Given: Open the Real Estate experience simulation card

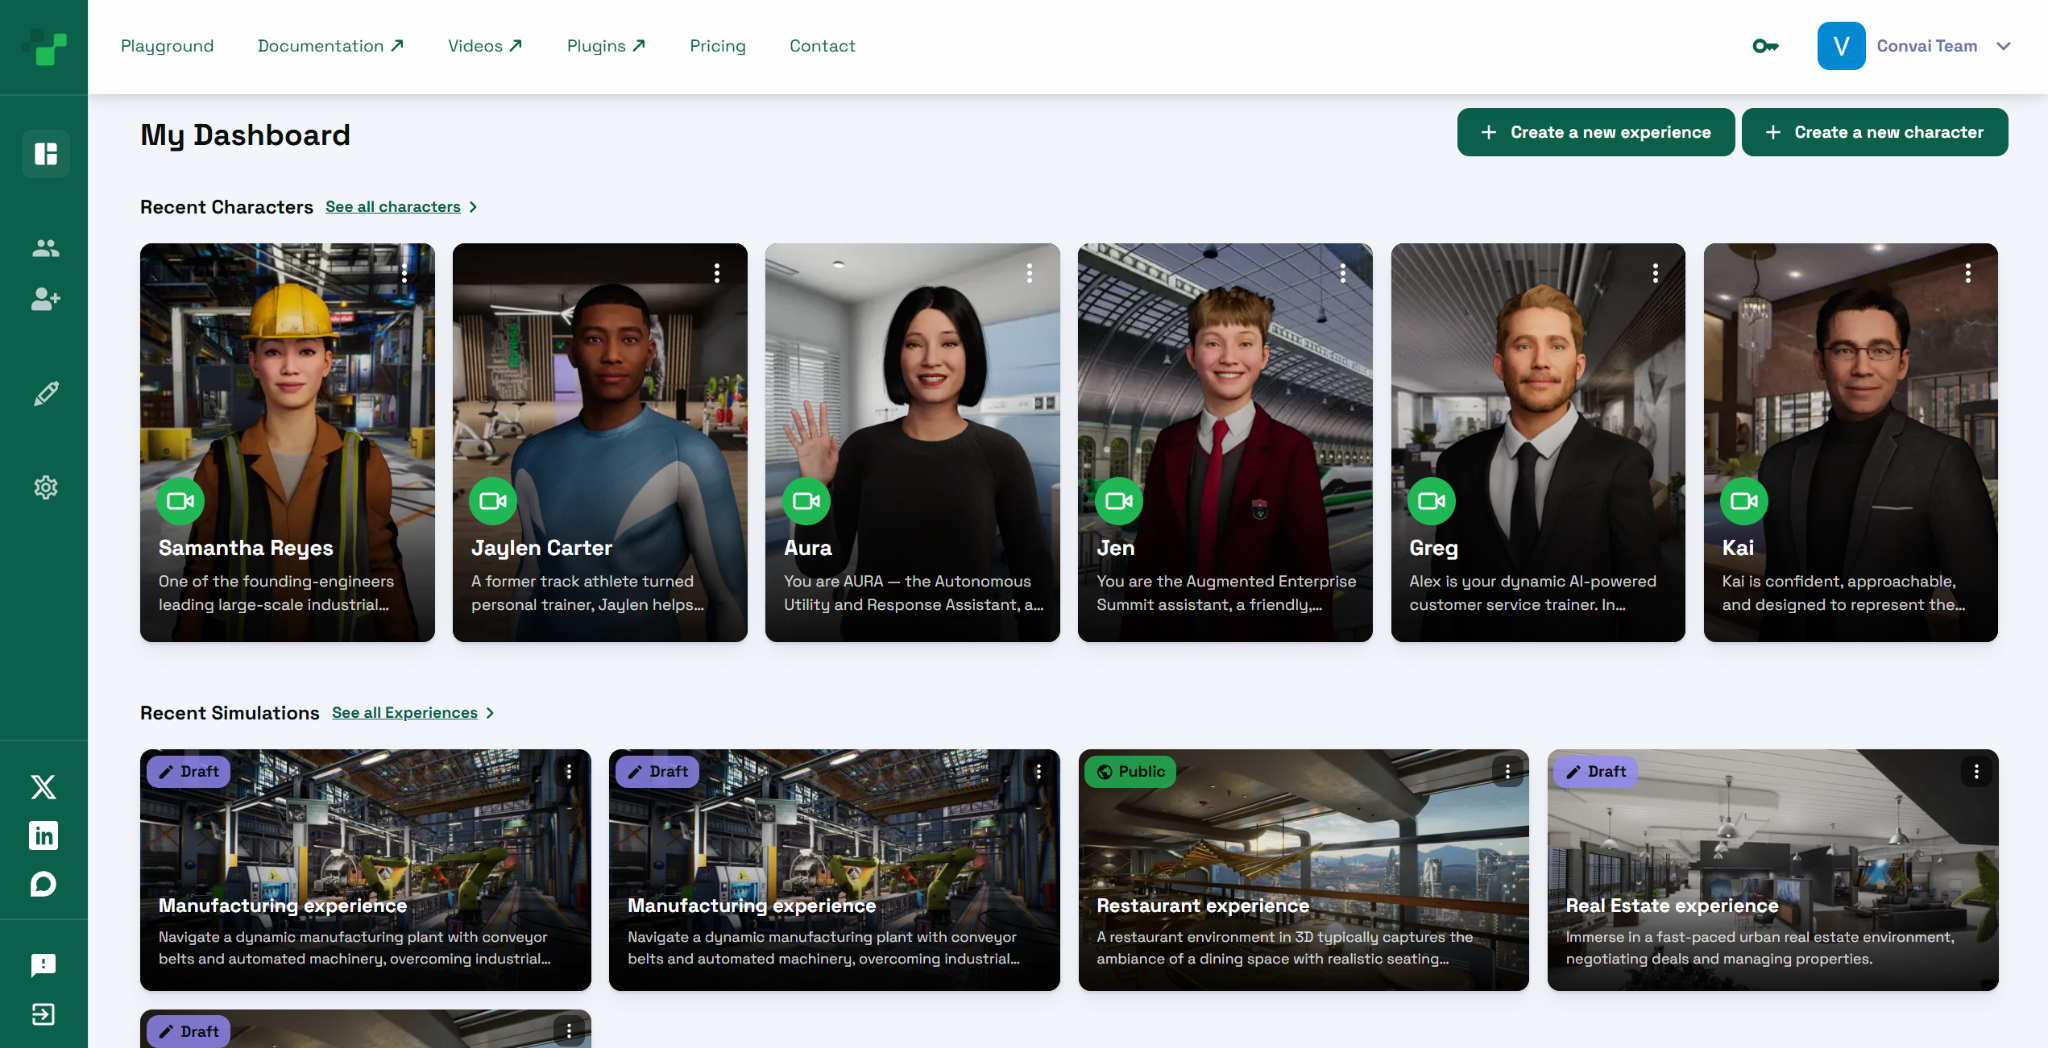Looking at the screenshot, I should (x=1773, y=870).
